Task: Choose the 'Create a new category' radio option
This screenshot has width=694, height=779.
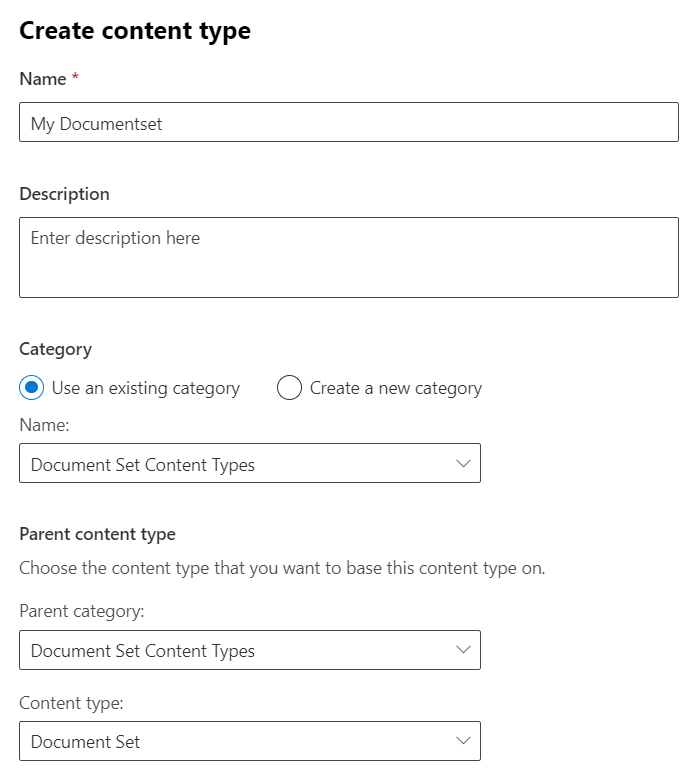Action: point(289,388)
